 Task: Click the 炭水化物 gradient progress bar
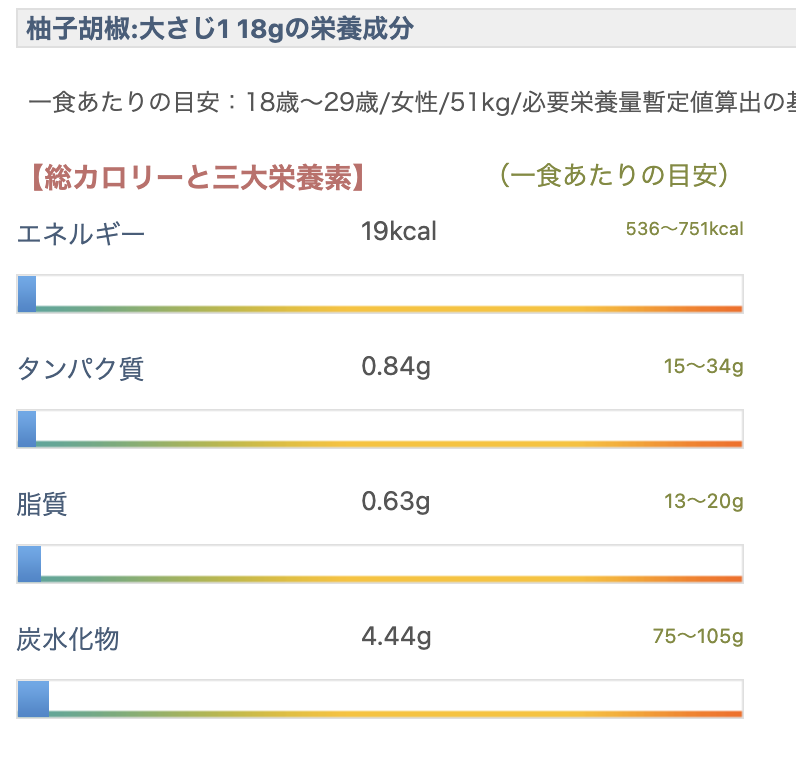click(x=380, y=698)
